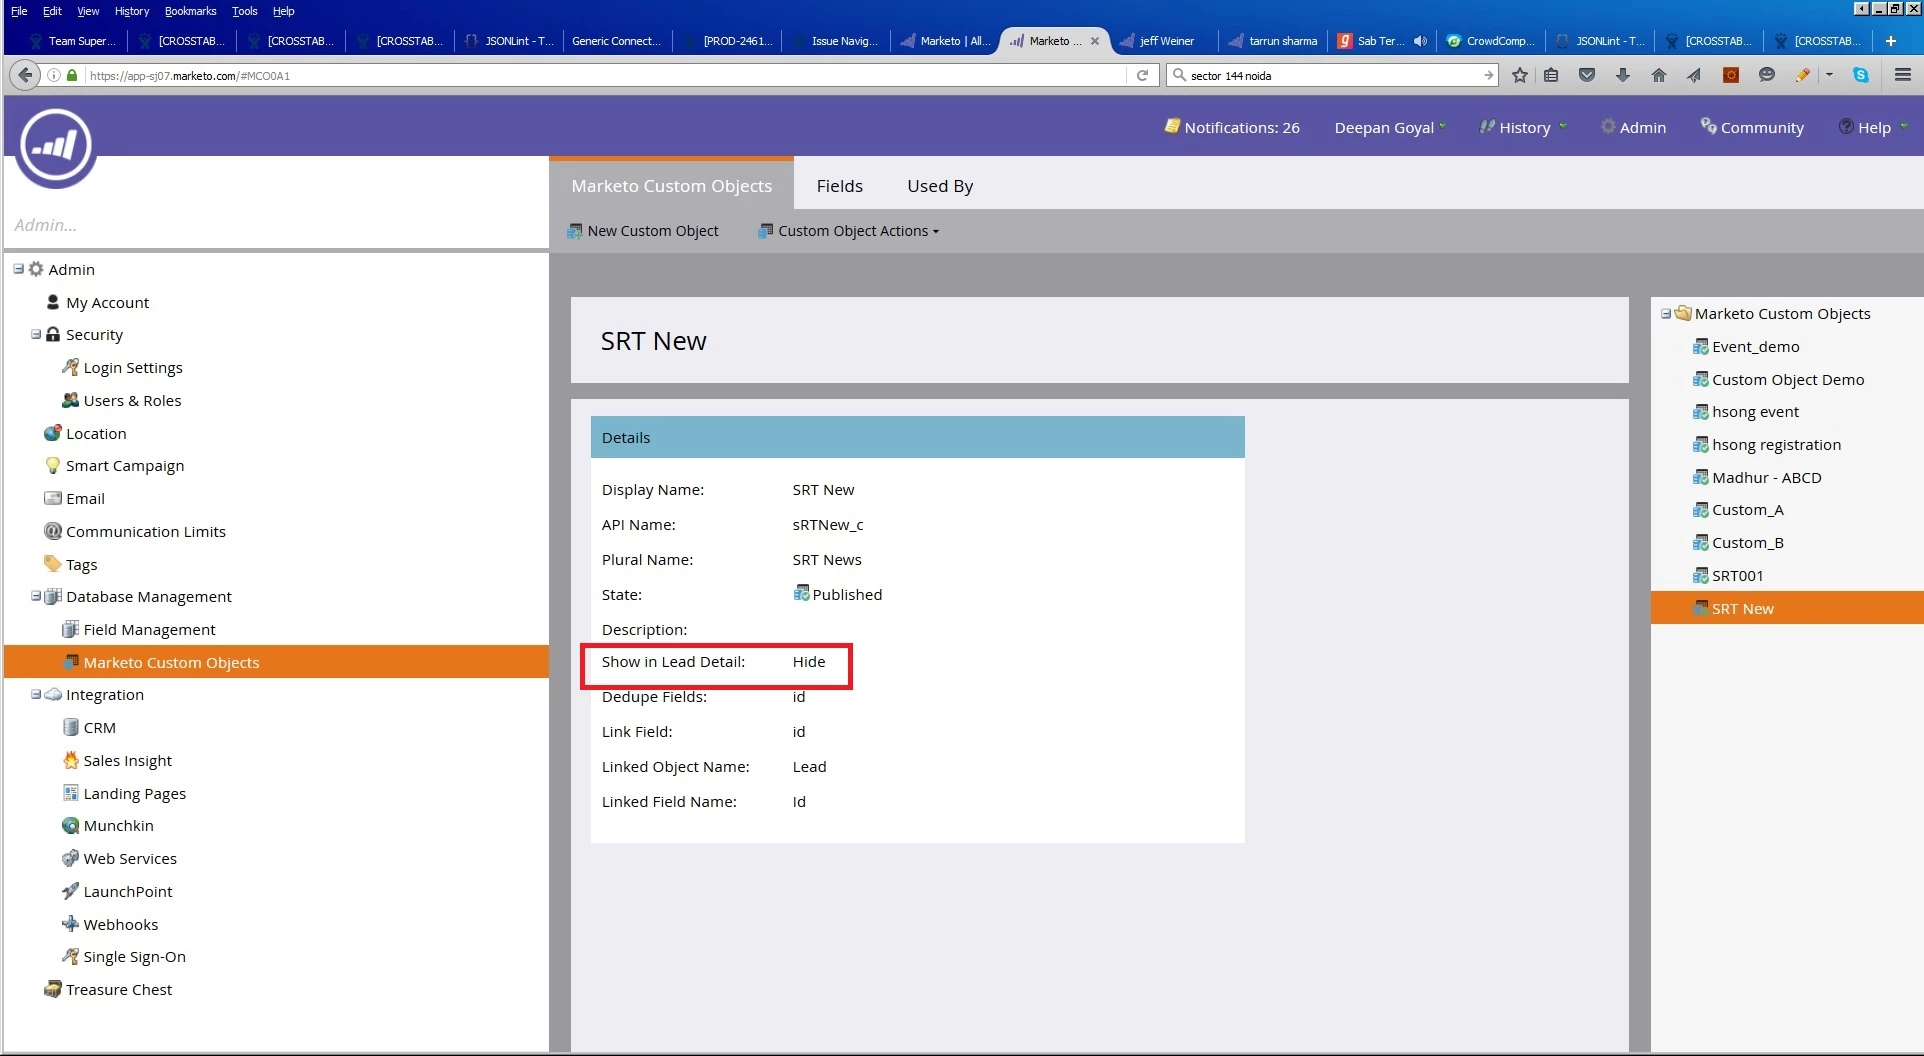This screenshot has width=1924, height=1056.
Task: Switch to the Used By tab
Action: [x=940, y=186]
